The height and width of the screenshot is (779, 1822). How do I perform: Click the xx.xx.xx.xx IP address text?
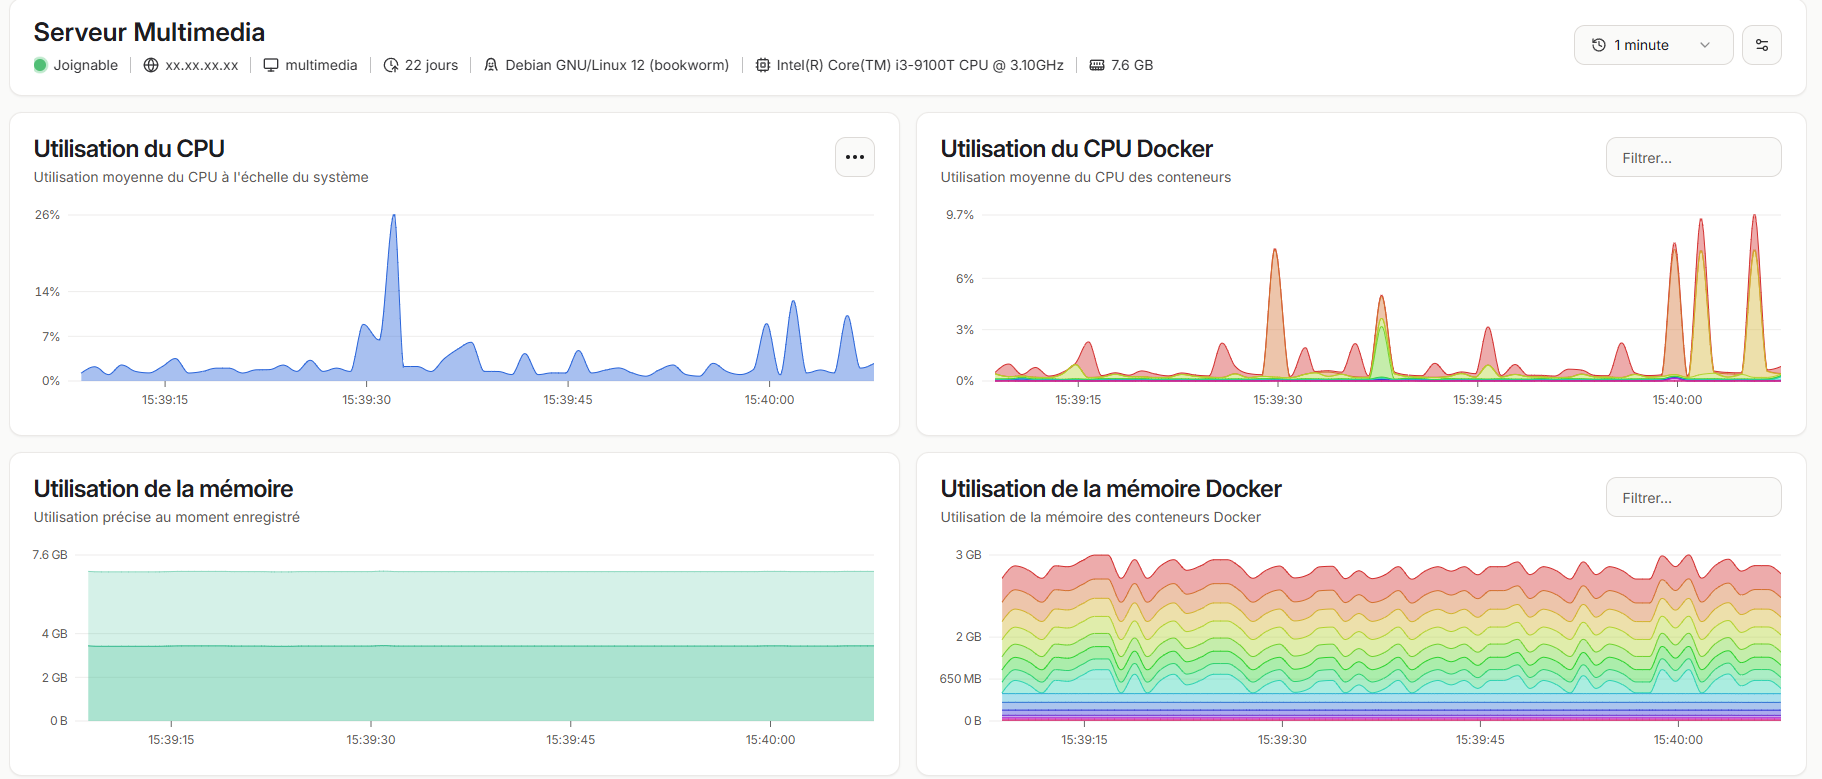click(202, 65)
